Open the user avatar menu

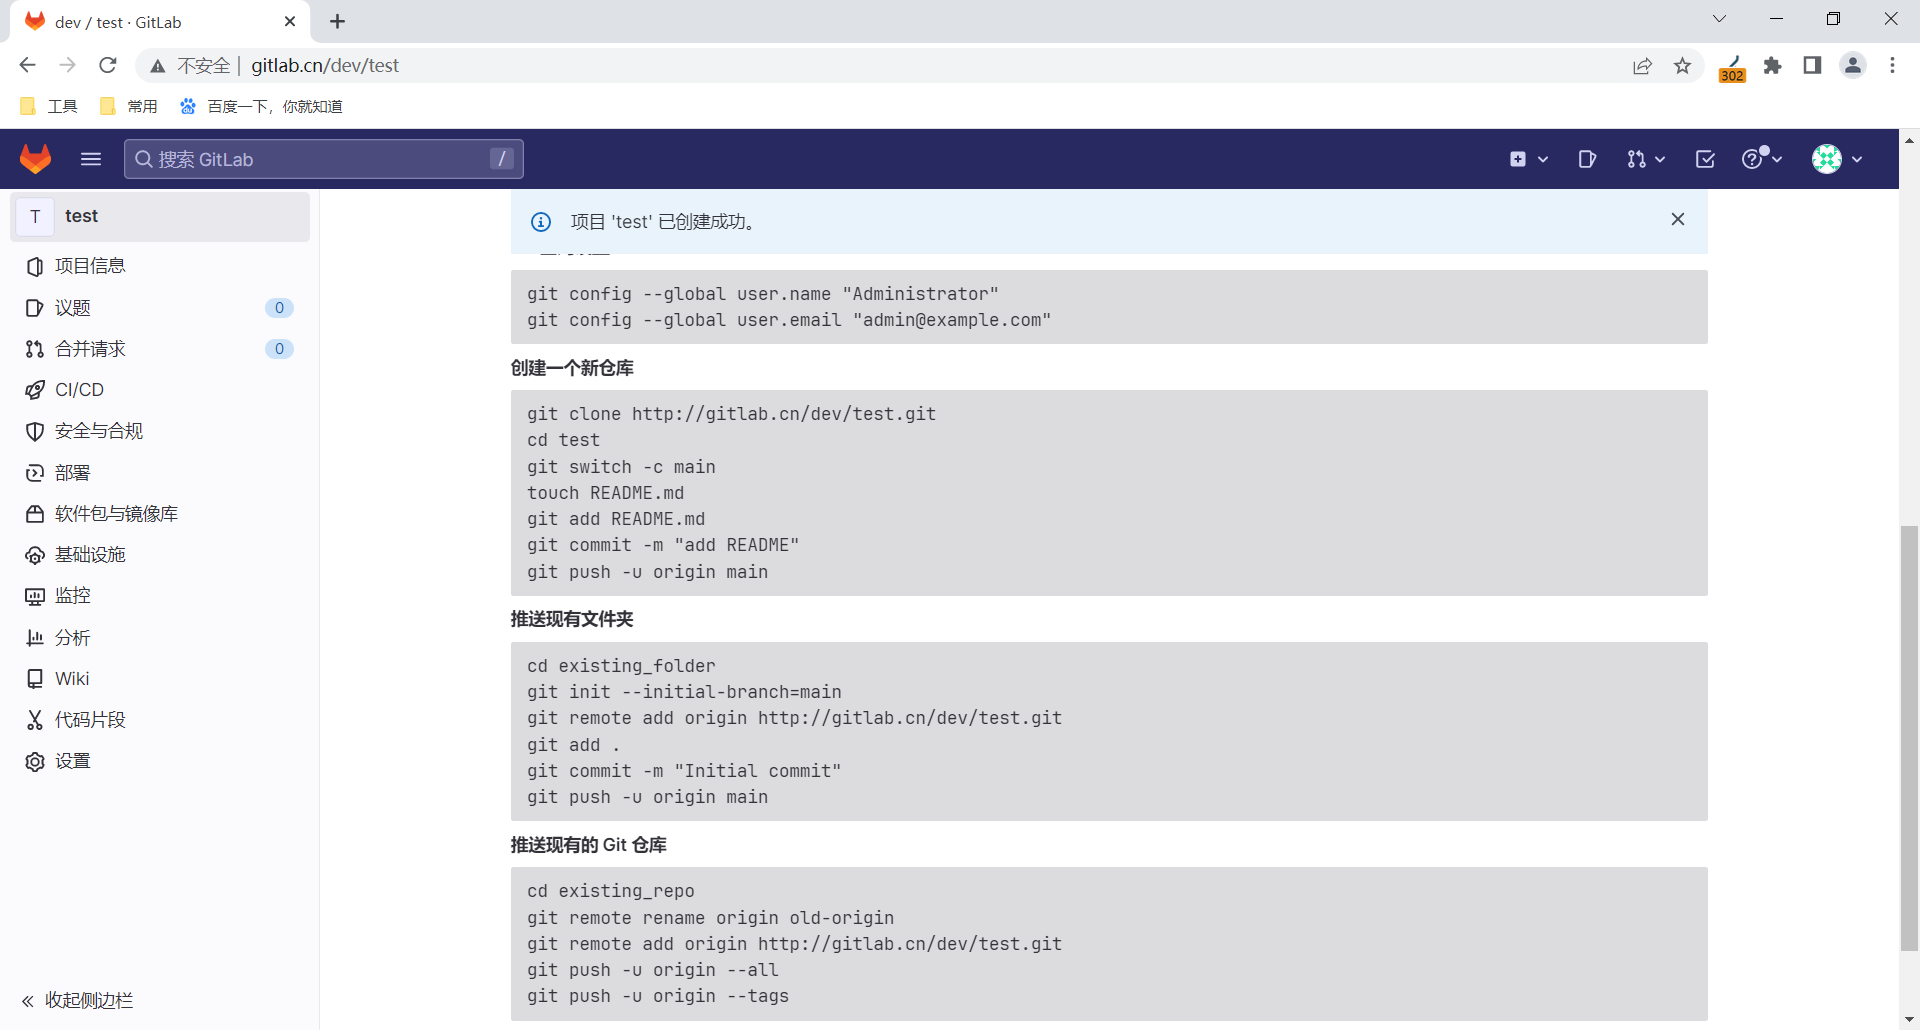pos(1838,159)
